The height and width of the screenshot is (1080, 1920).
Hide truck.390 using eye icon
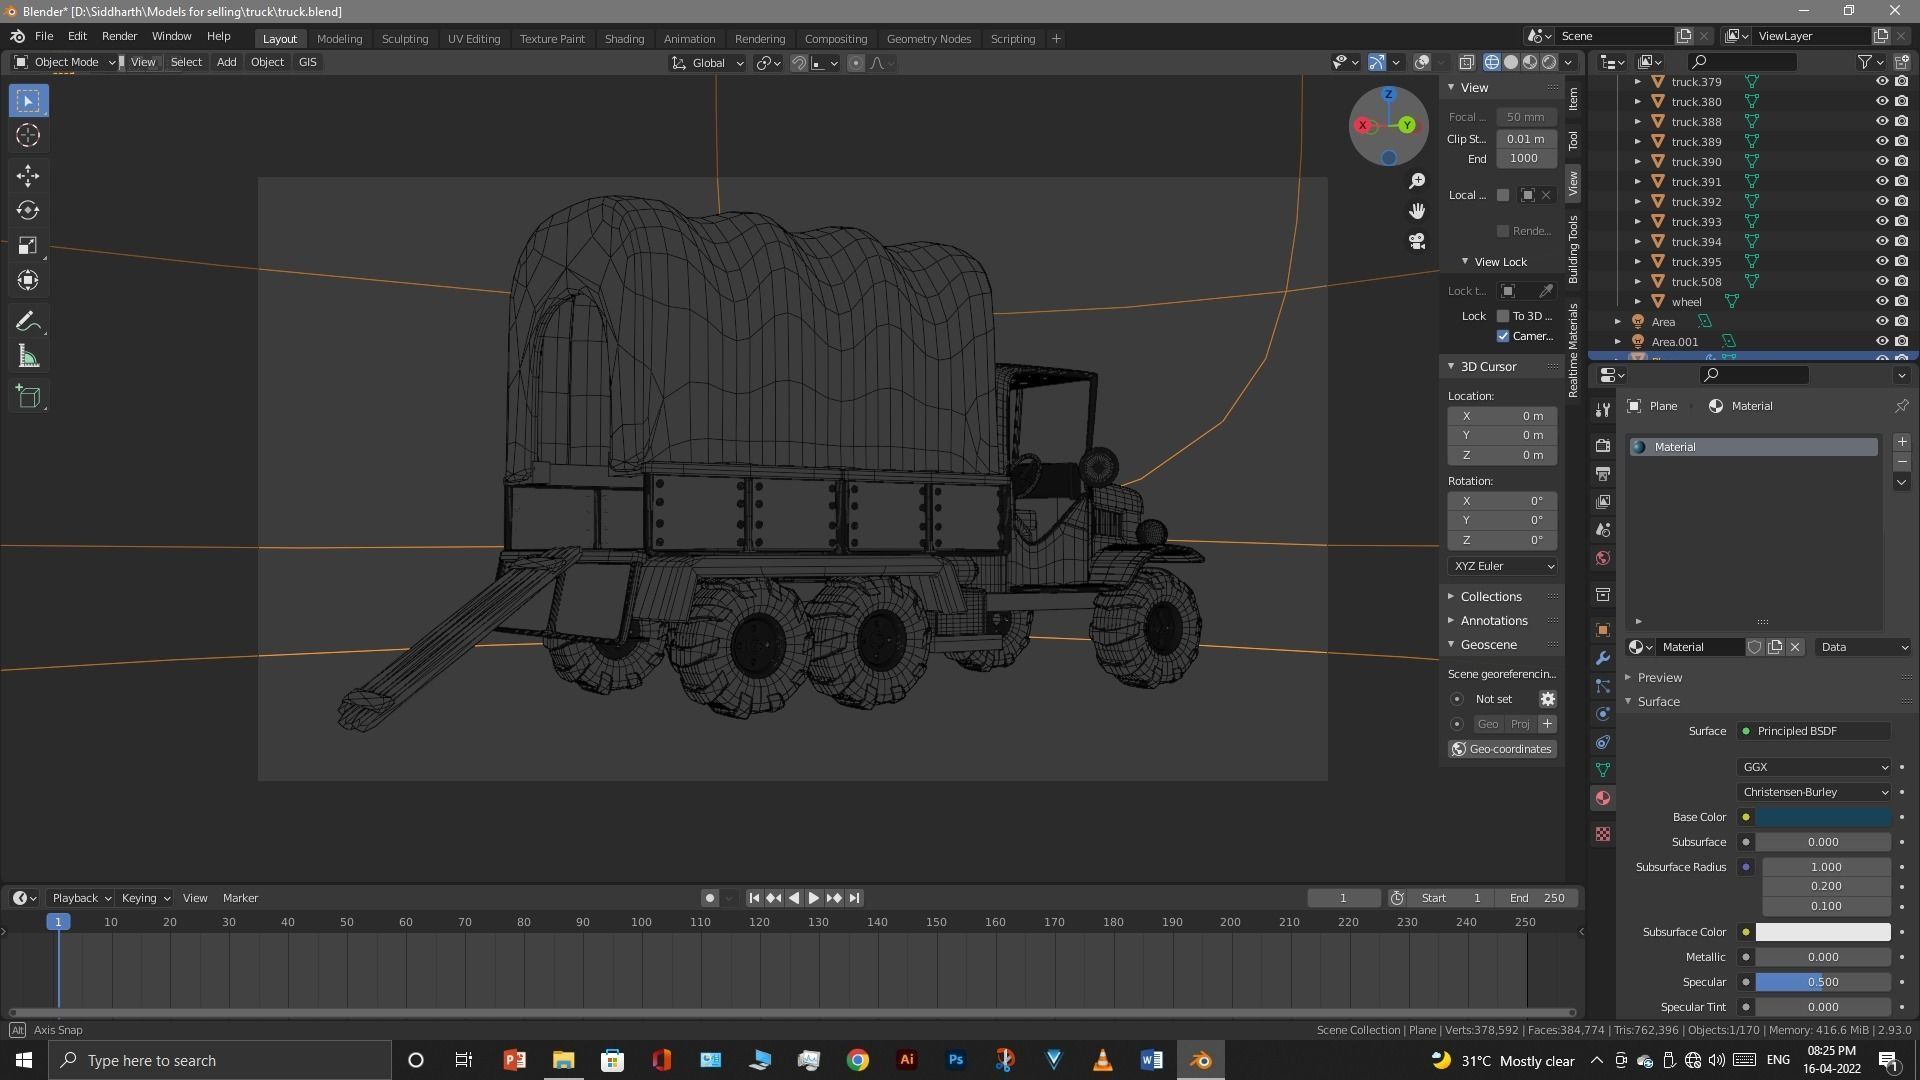(x=1881, y=162)
